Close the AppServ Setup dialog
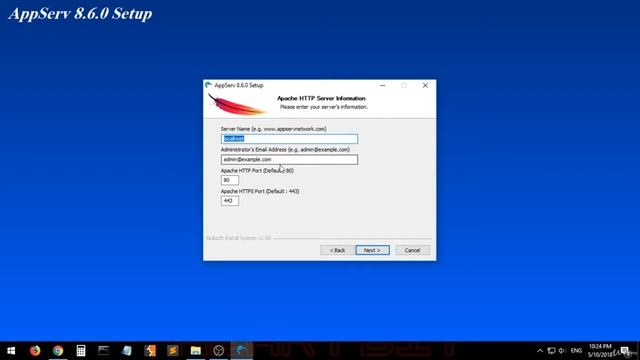The height and width of the screenshot is (360, 640). [425, 85]
